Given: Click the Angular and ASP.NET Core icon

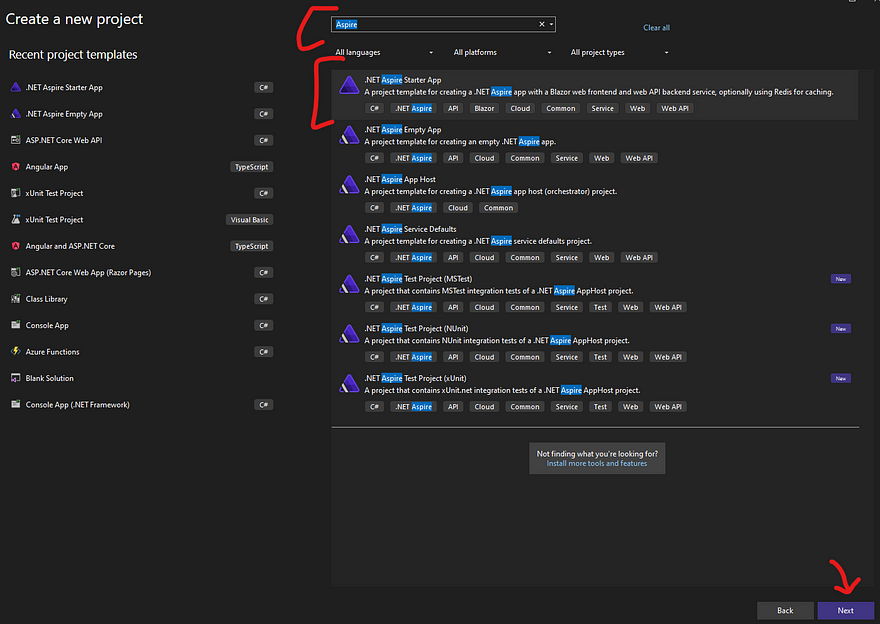Looking at the screenshot, I should (16, 246).
